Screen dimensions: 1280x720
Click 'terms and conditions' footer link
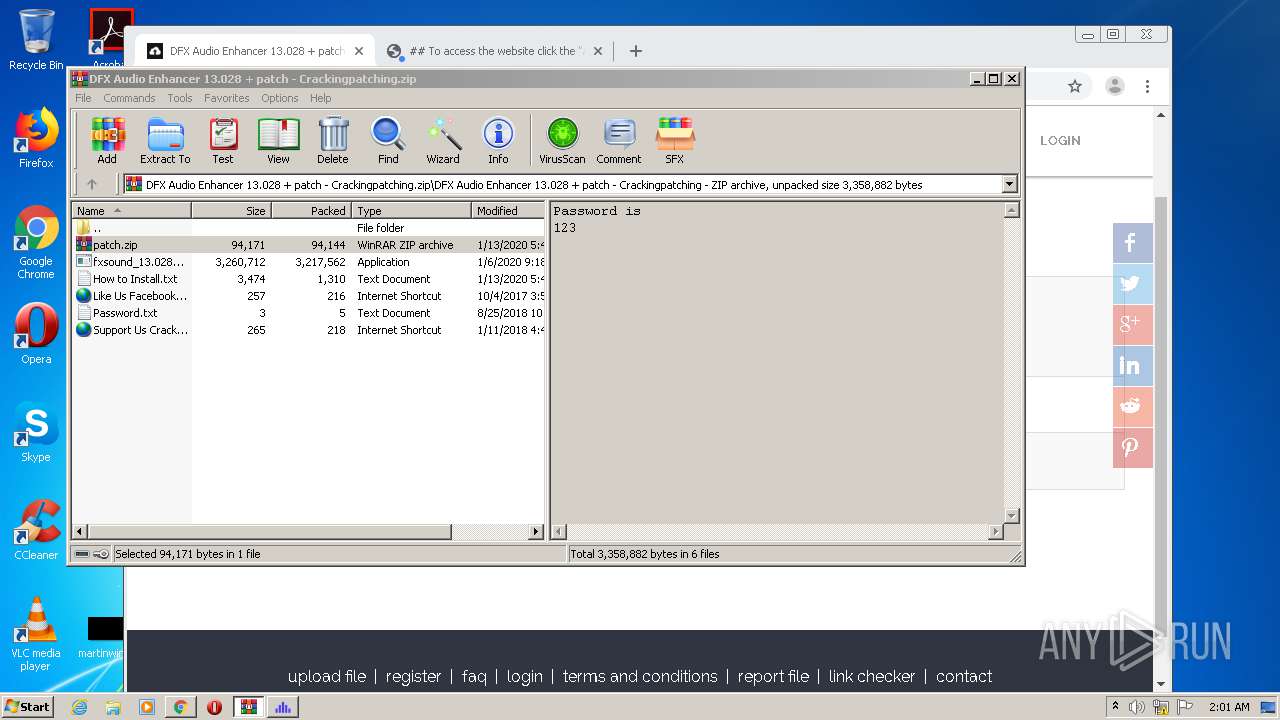(640, 676)
